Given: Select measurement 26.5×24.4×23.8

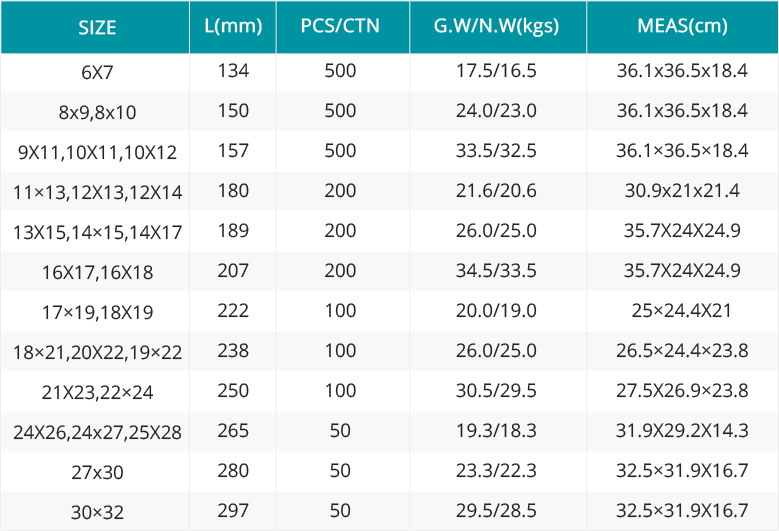Looking at the screenshot, I should (682, 351).
